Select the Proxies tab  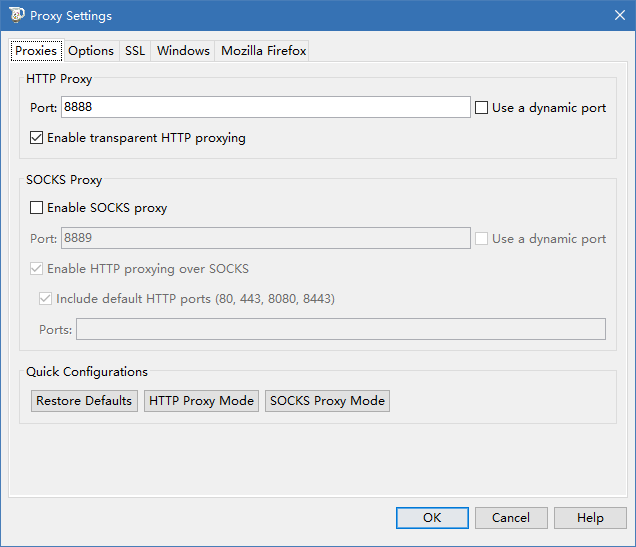coord(36,51)
